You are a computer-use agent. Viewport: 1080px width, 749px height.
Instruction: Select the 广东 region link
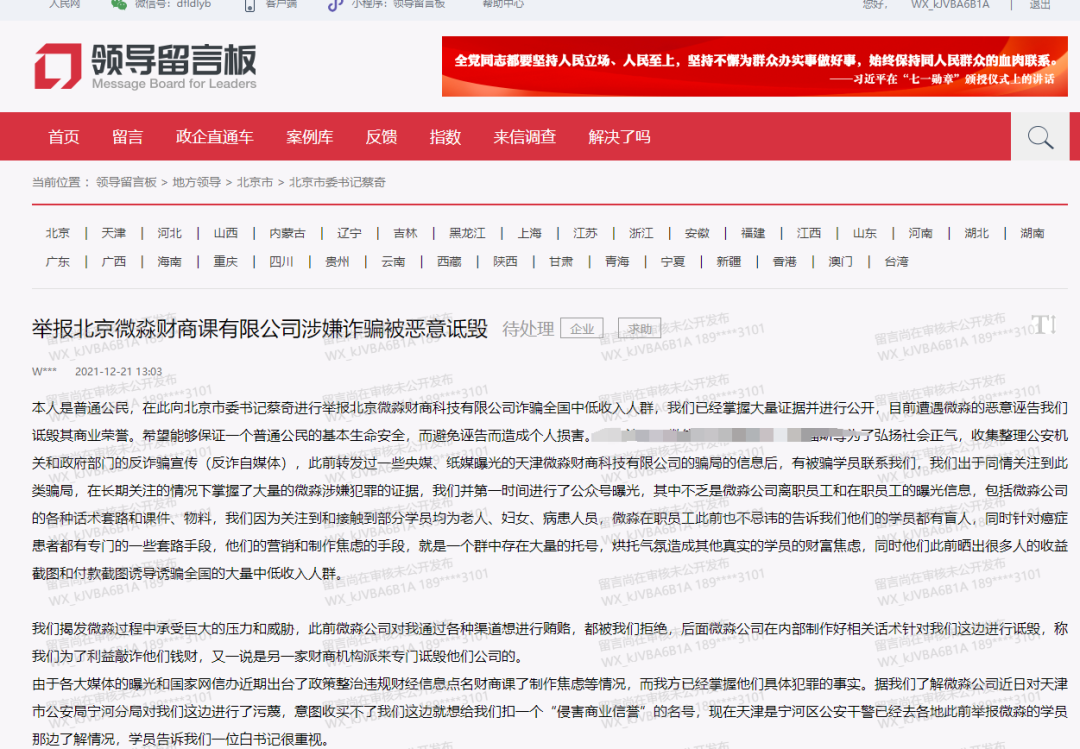[58, 261]
